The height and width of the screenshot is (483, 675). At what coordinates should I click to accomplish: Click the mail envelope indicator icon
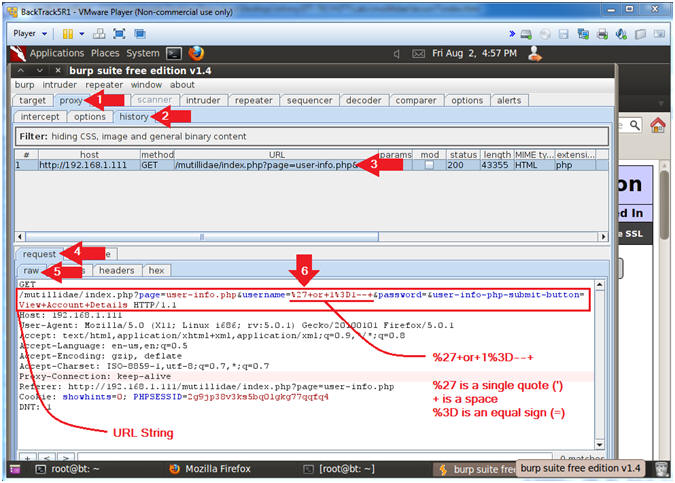(x=418, y=54)
